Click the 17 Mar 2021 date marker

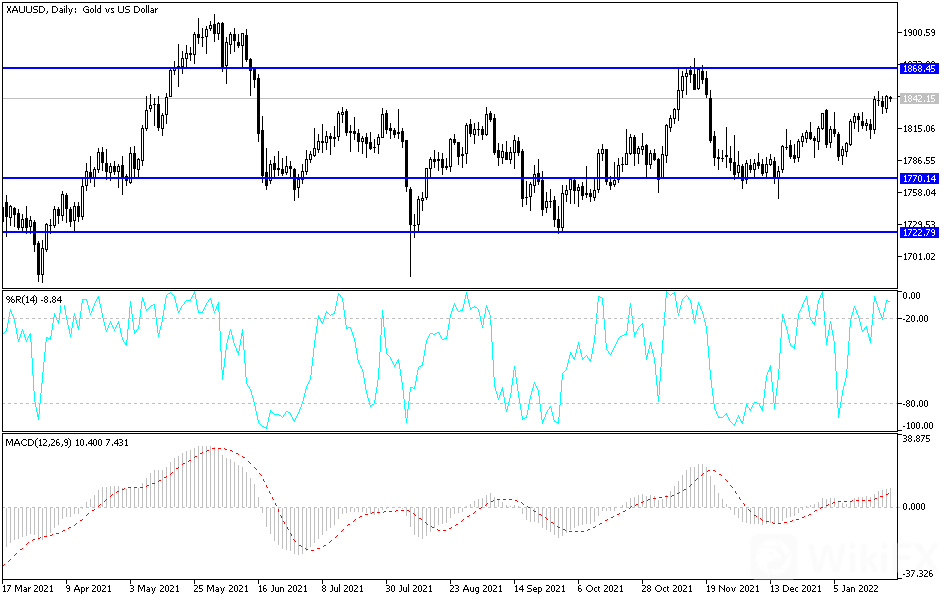coord(26,590)
